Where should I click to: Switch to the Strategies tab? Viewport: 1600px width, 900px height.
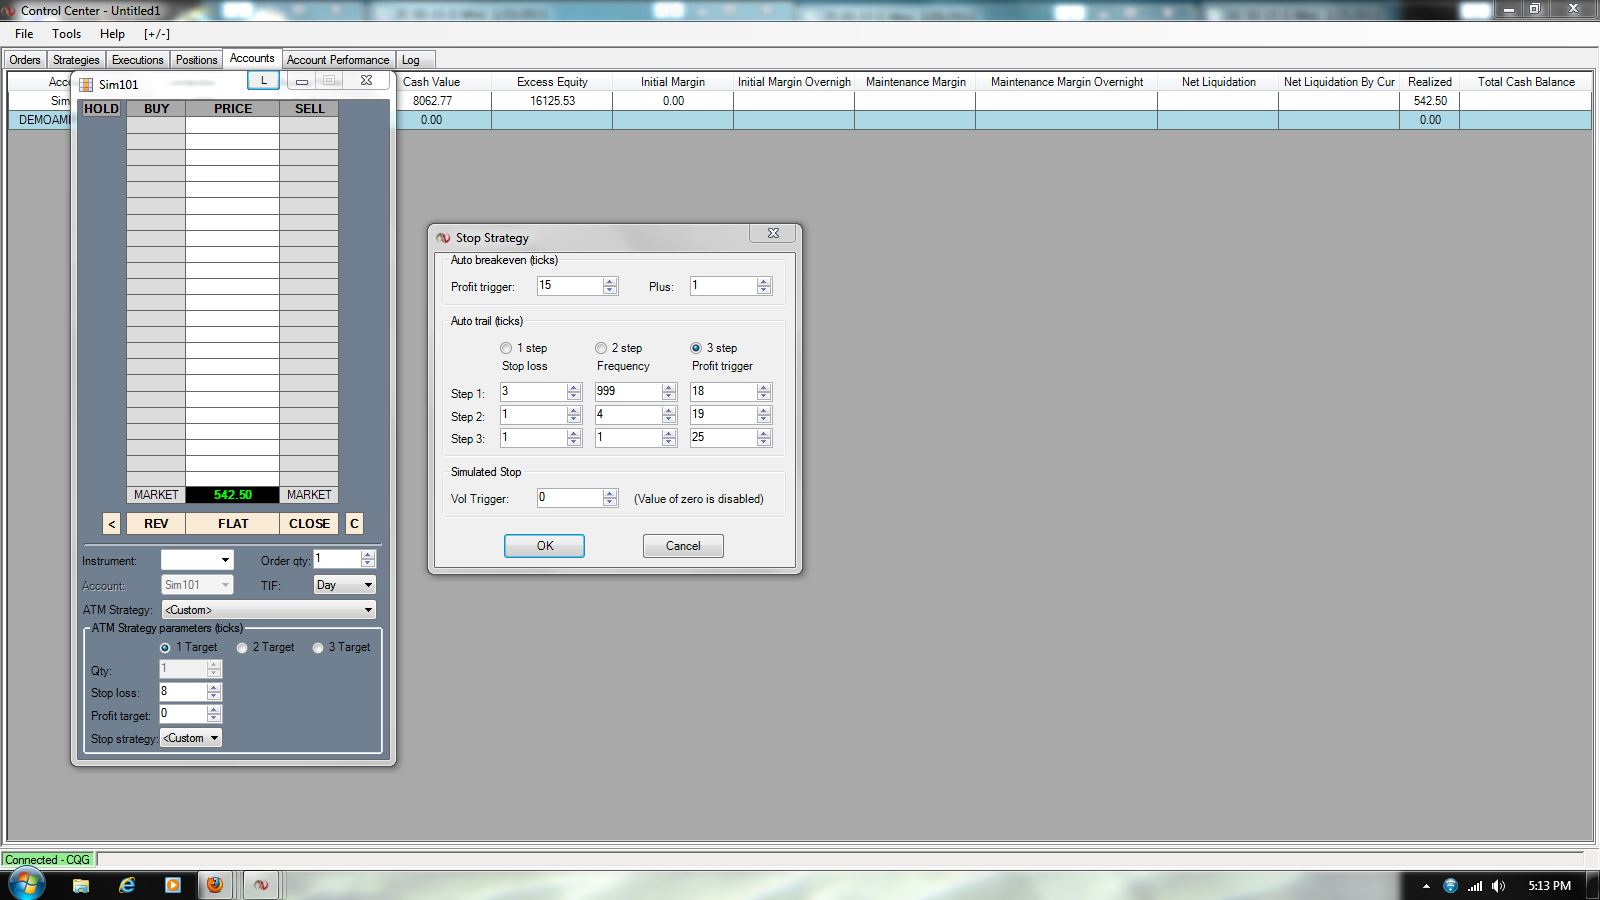tap(76, 60)
